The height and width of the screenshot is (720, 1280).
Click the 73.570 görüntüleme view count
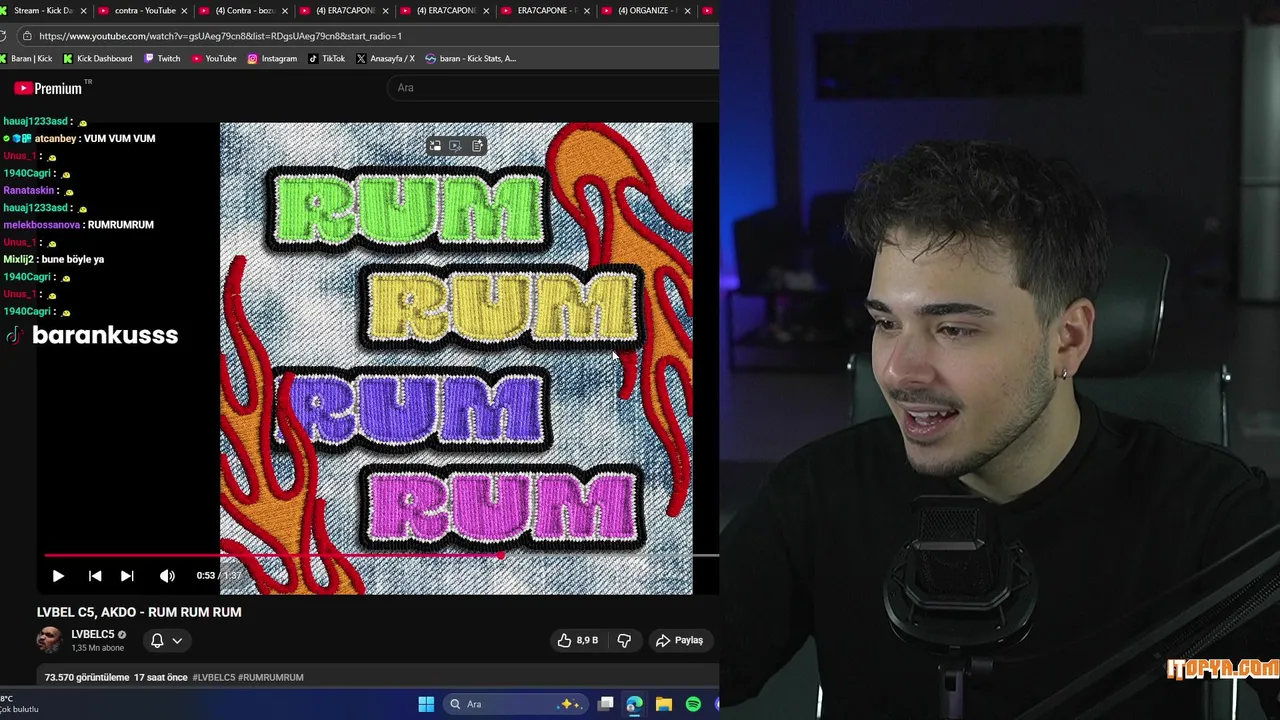click(x=87, y=677)
